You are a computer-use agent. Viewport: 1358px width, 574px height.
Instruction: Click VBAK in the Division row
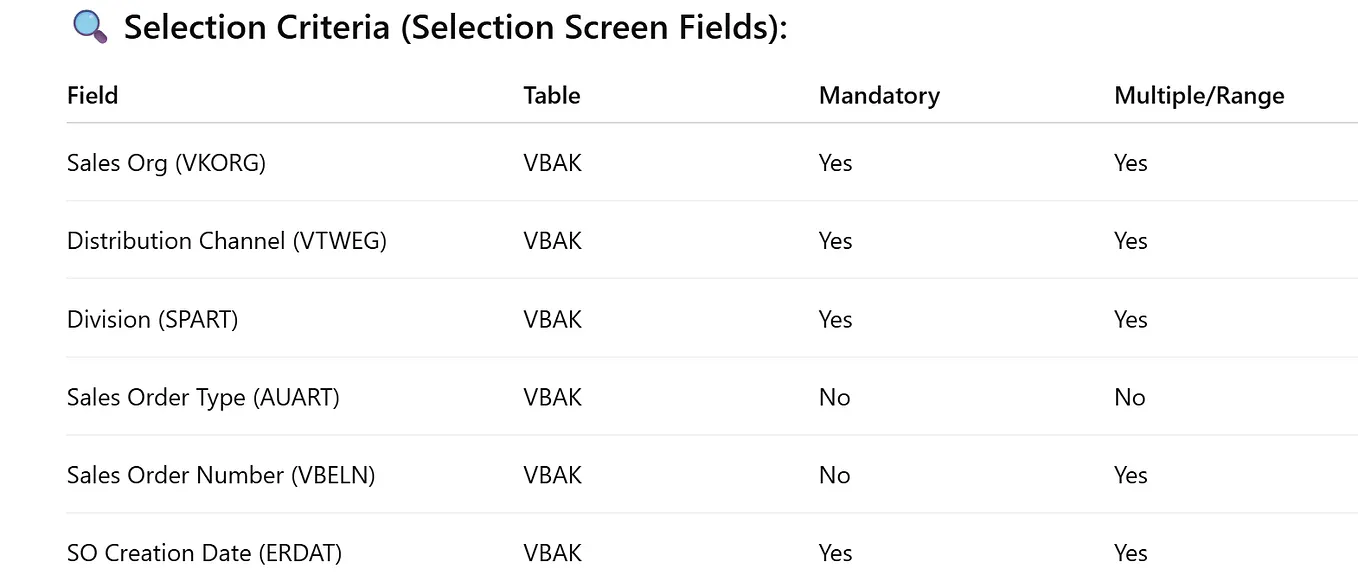[552, 320]
